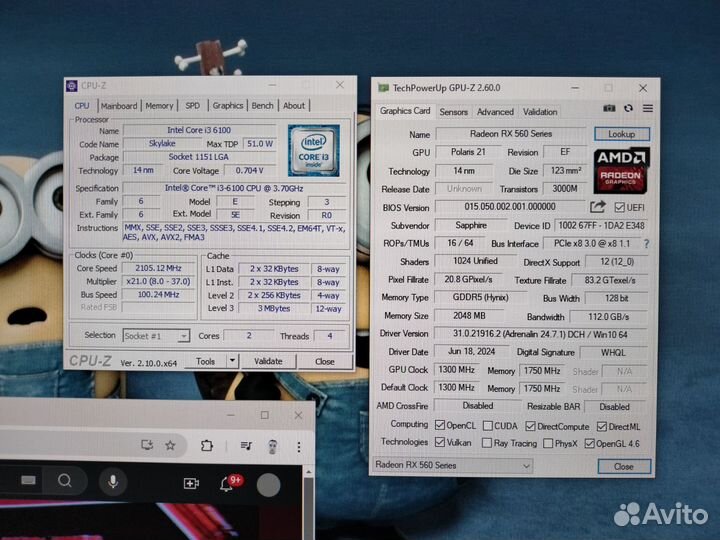Open browser media control icon
The image size is (720, 540).
point(246,445)
